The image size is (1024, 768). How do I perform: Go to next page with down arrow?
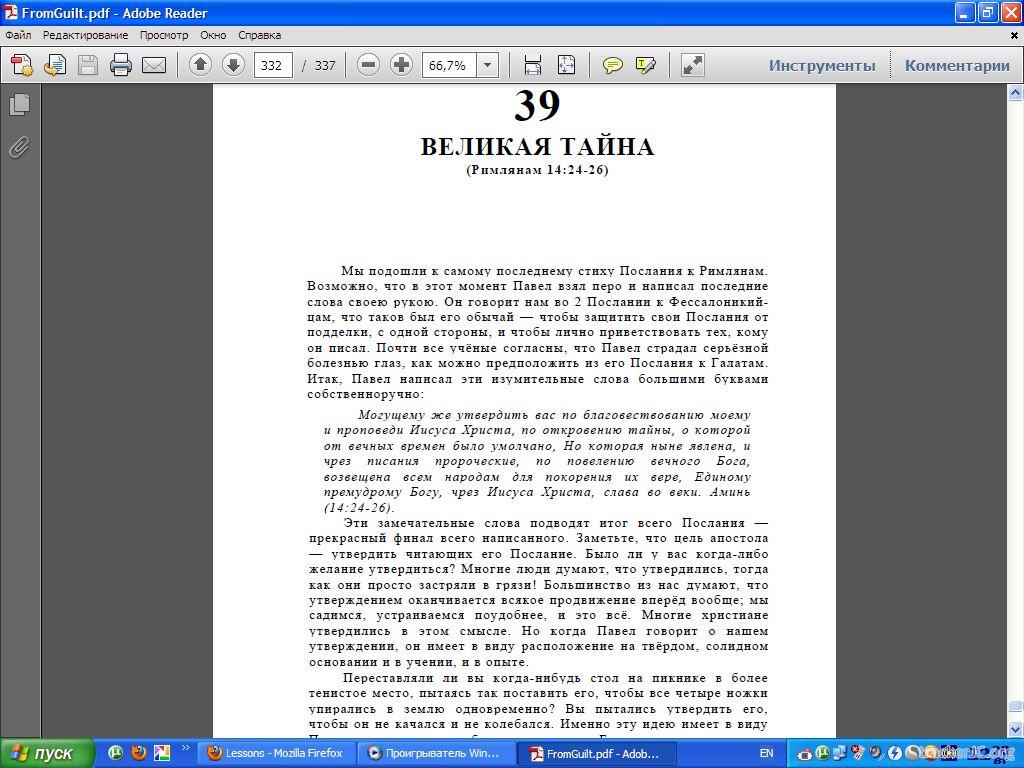coord(233,66)
